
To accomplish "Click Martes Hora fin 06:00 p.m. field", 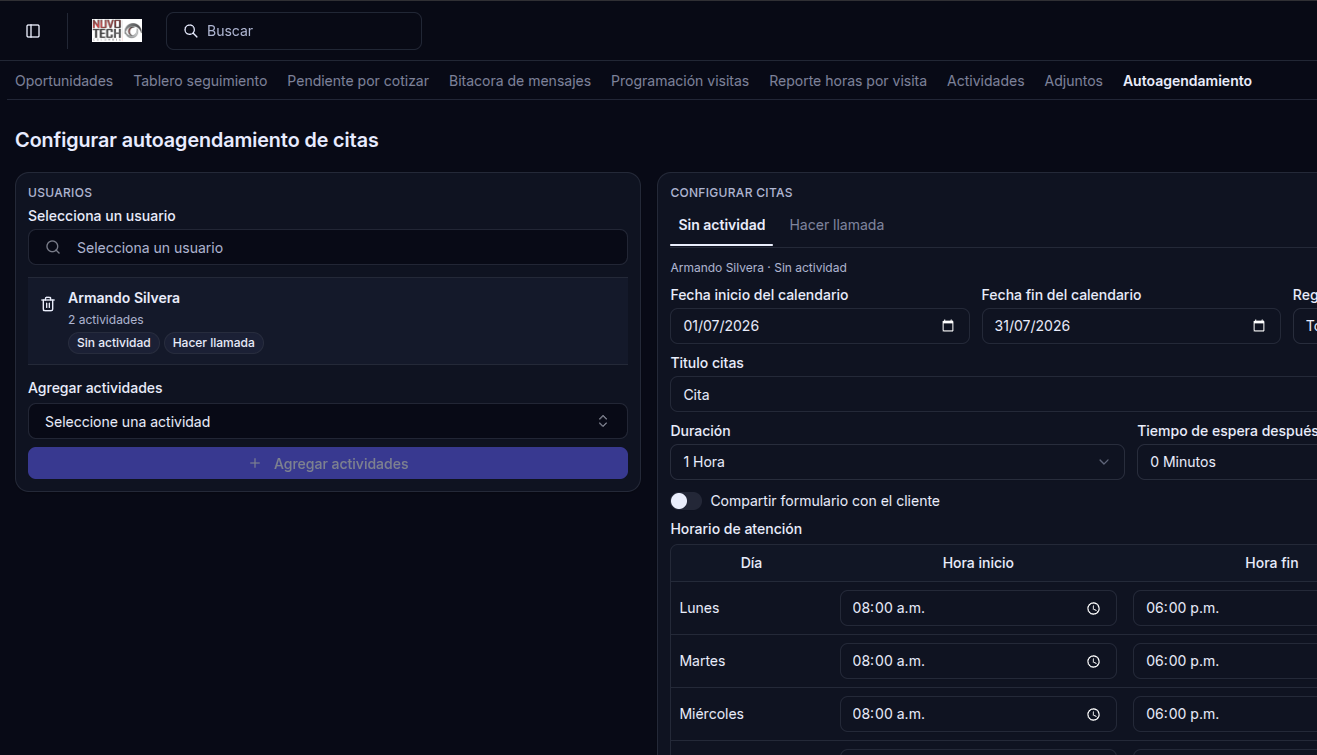I will click(x=1225, y=661).
